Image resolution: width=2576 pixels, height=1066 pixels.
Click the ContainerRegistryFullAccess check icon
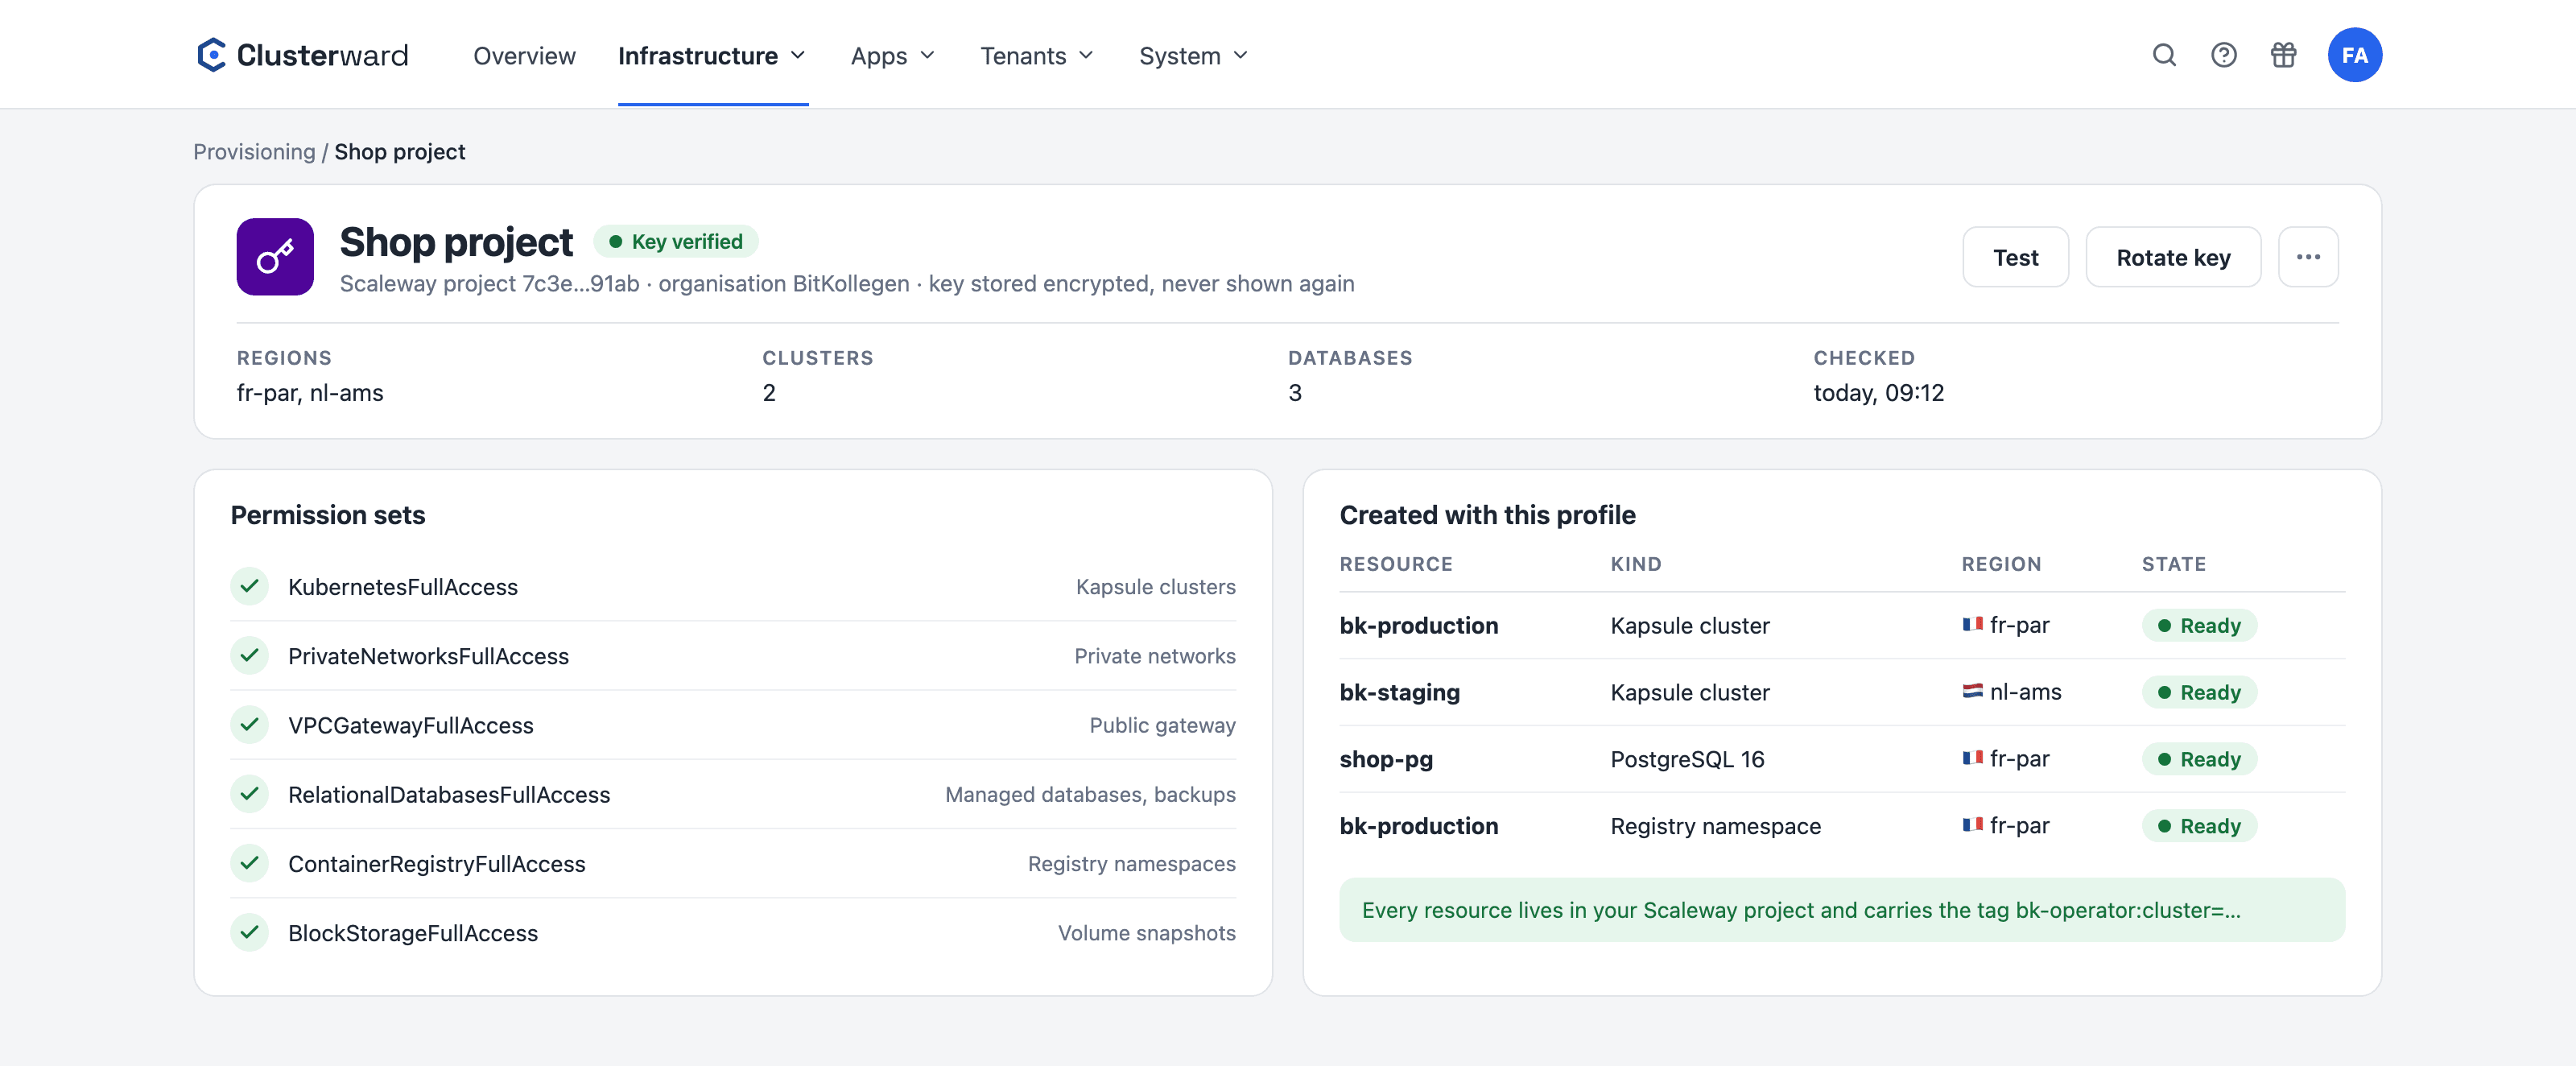point(250,863)
